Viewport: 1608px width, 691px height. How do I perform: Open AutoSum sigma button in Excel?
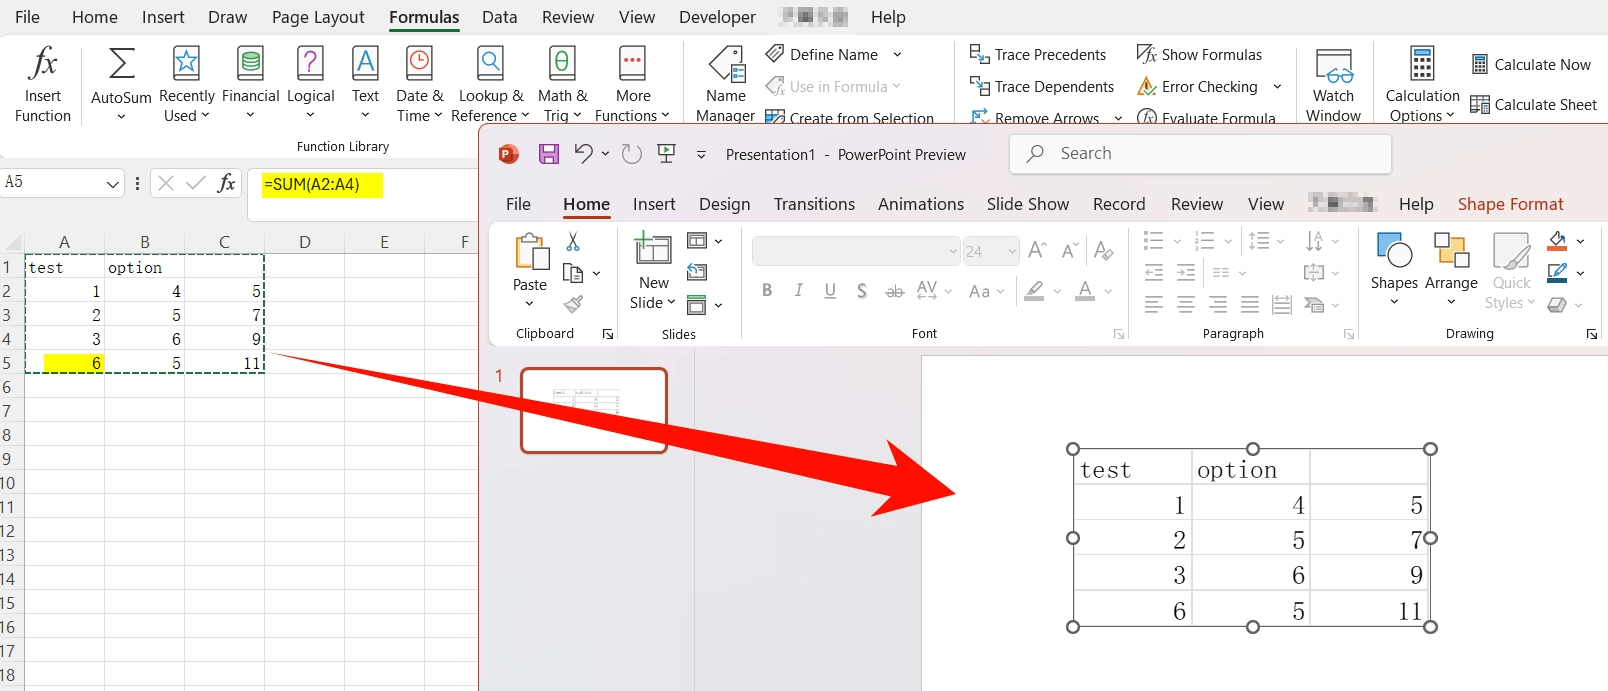coord(121,84)
